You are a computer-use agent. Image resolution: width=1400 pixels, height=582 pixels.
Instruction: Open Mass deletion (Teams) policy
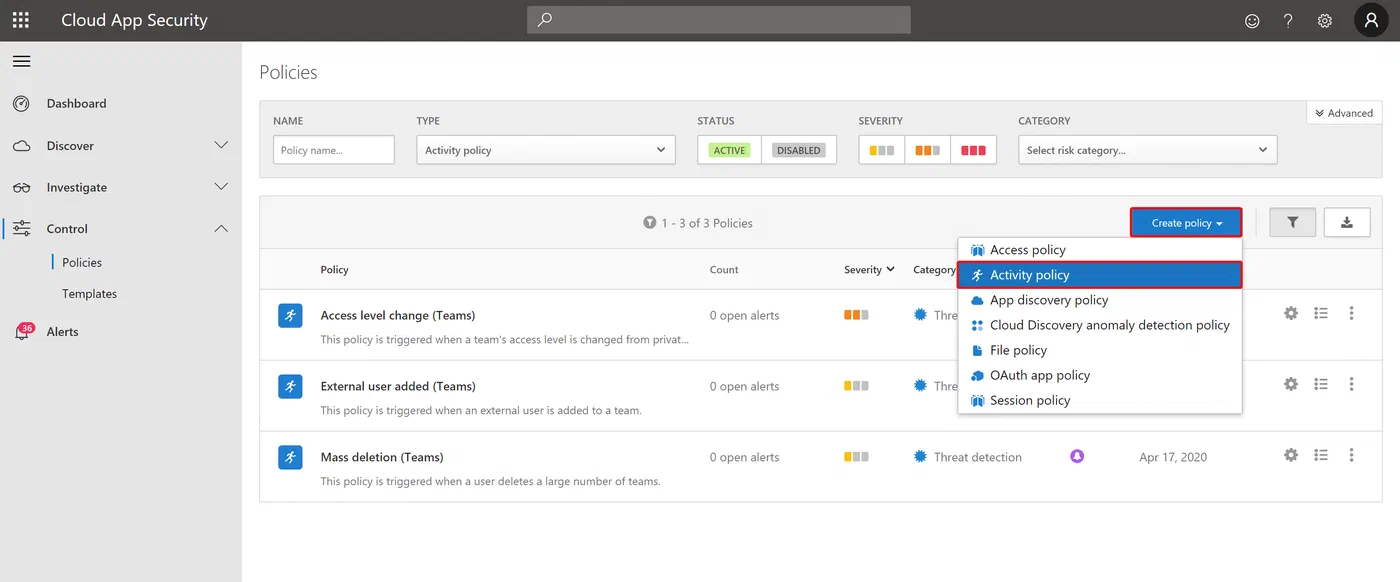tap(382, 457)
